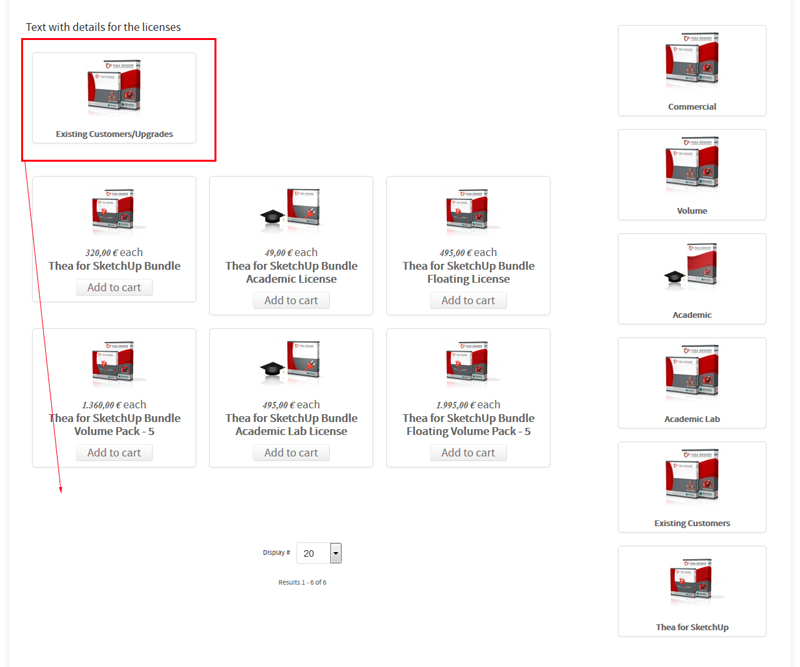Open the Existing Customers/Upgrades product box image
Image resolution: width=800 pixels, height=667 pixels.
[114, 87]
